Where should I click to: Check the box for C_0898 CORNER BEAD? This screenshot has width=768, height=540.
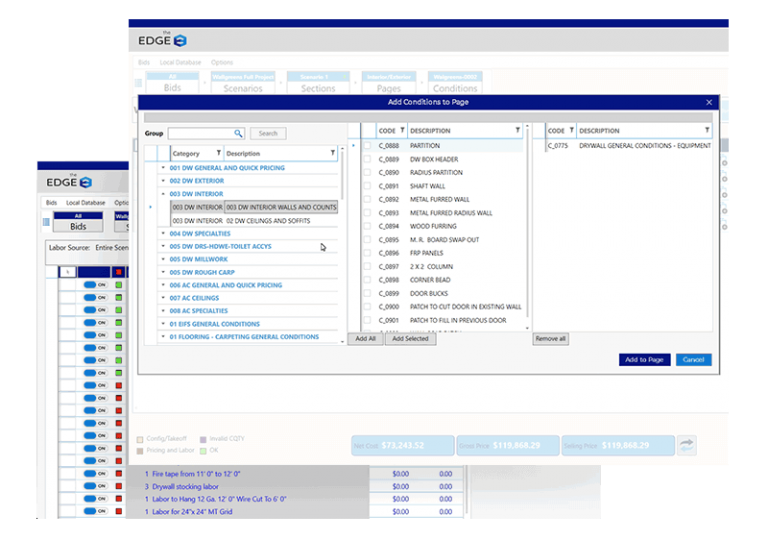[x=367, y=280]
